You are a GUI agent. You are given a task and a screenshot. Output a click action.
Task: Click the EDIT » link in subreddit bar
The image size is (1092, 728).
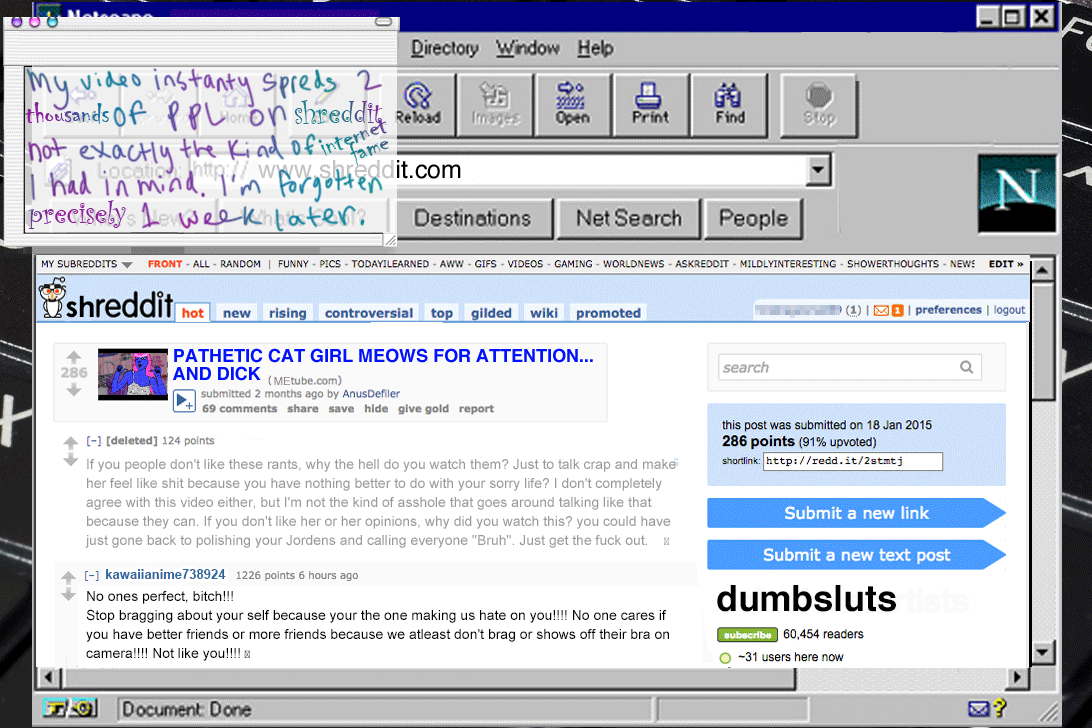[1006, 264]
